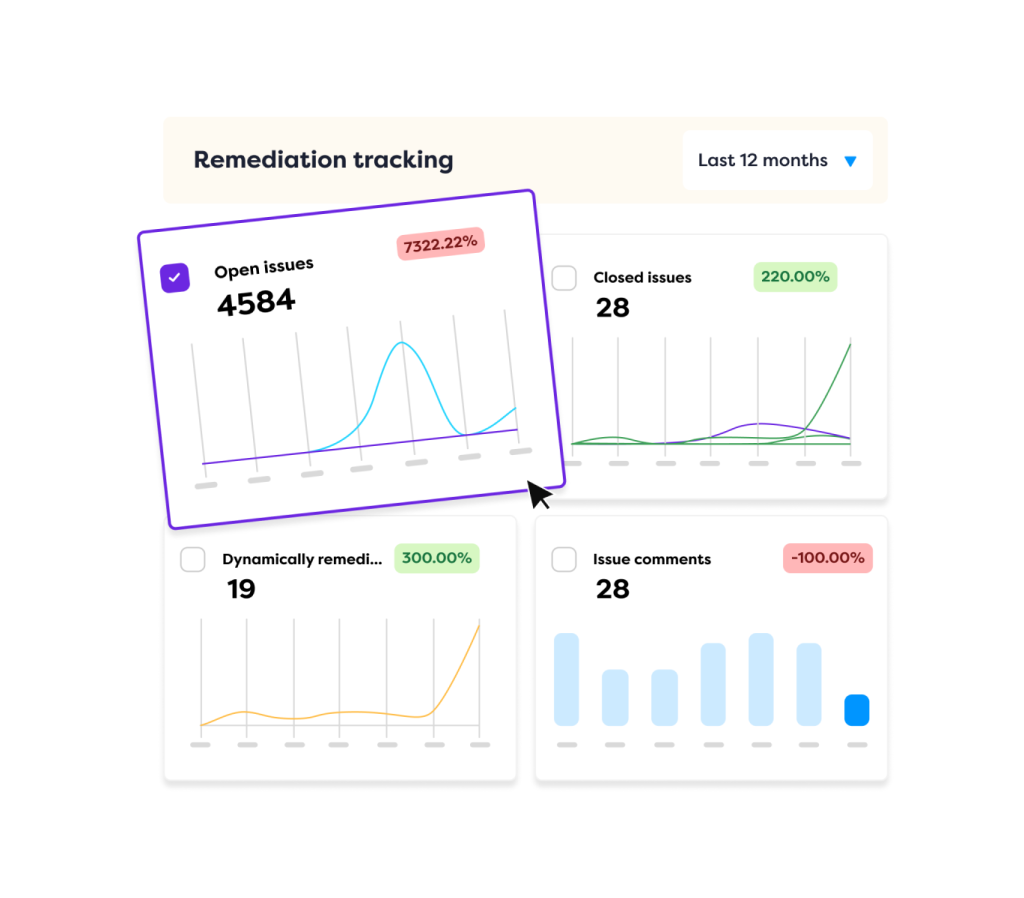Click the 220.00% green badge
Screen dimensions: 1024x898
tap(795, 277)
